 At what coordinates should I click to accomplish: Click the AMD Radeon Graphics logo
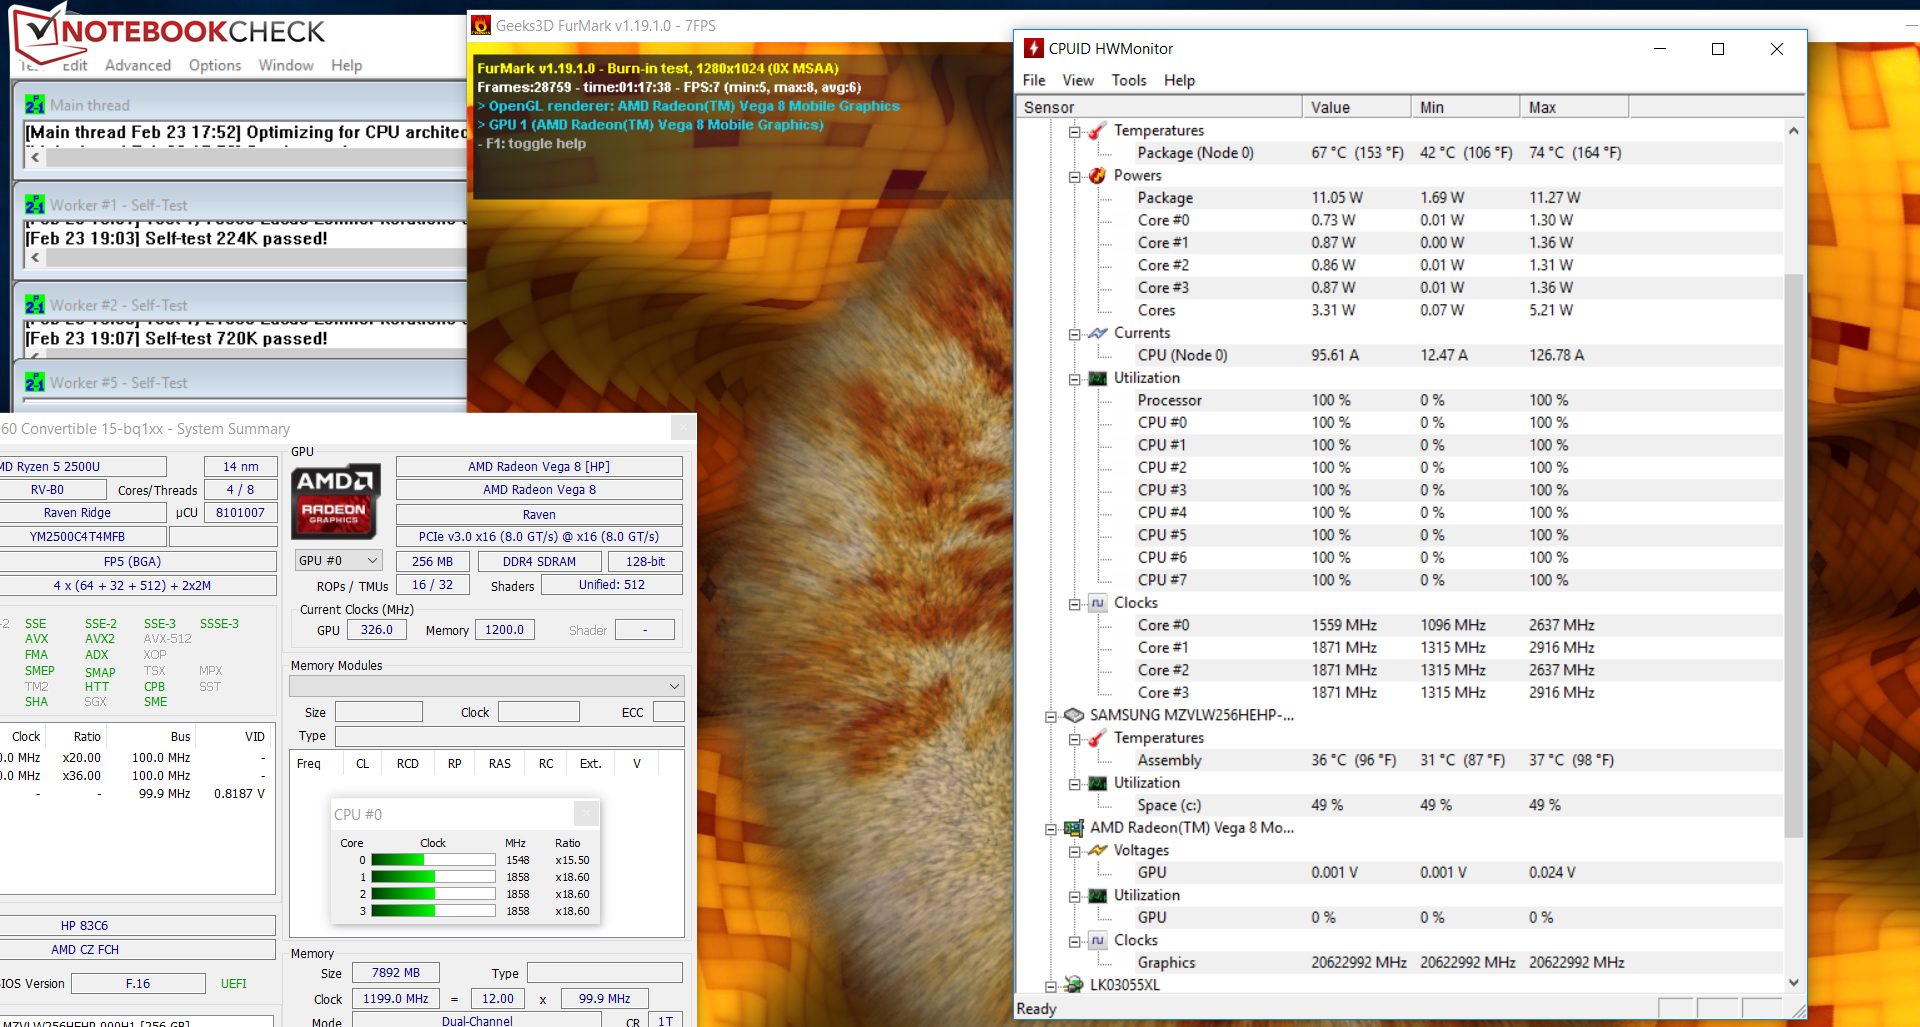click(336, 500)
